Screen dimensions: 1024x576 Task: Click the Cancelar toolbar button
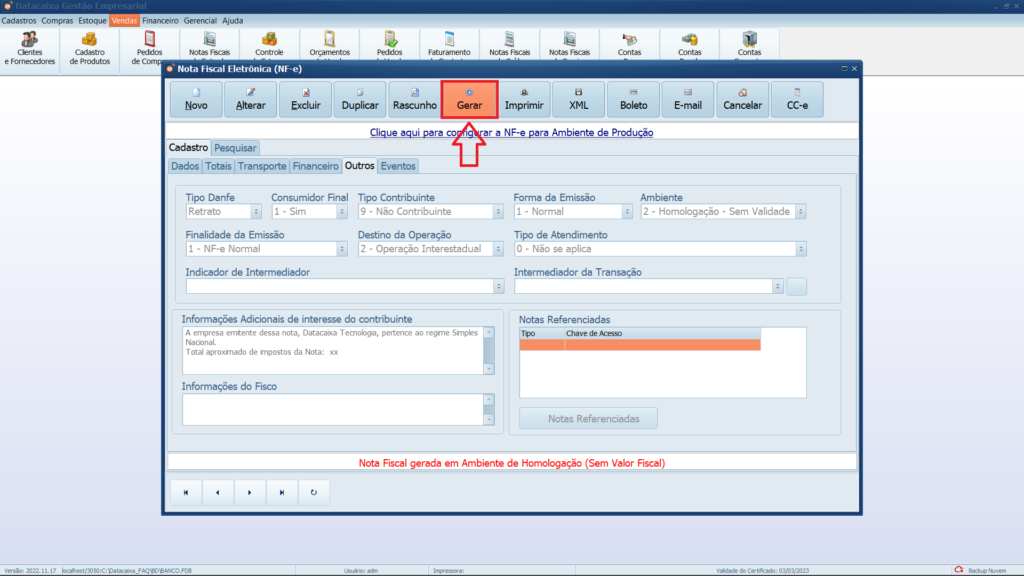click(x=742, y=100)
